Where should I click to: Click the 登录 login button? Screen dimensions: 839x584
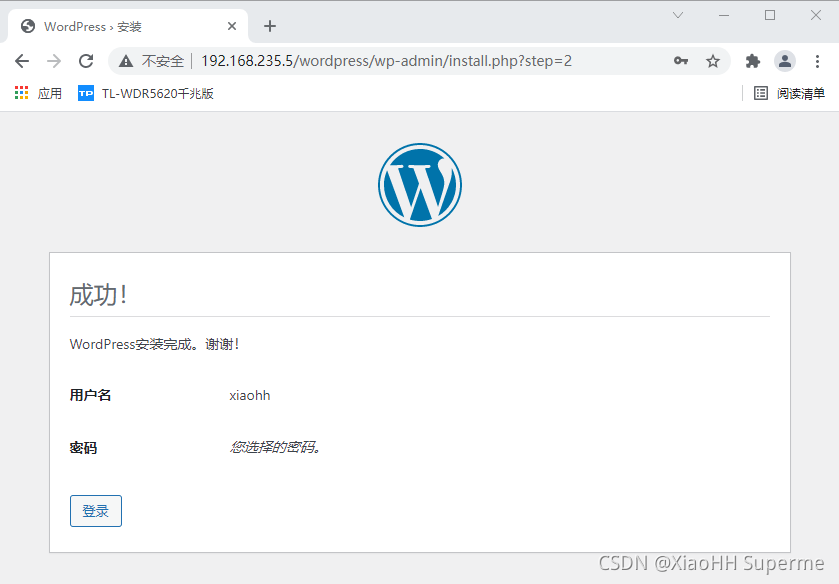(x=96, y=511)
